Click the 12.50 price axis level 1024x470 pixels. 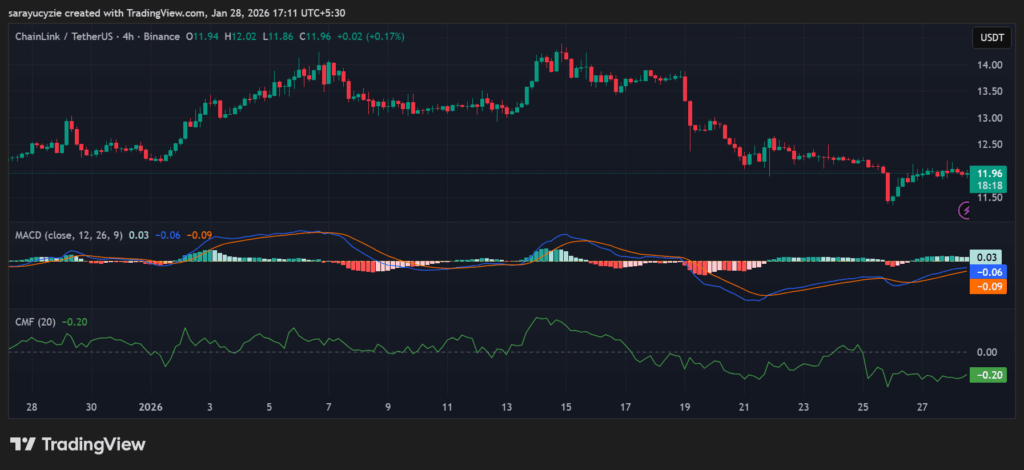pyautogui.click(x=988, y=144)
